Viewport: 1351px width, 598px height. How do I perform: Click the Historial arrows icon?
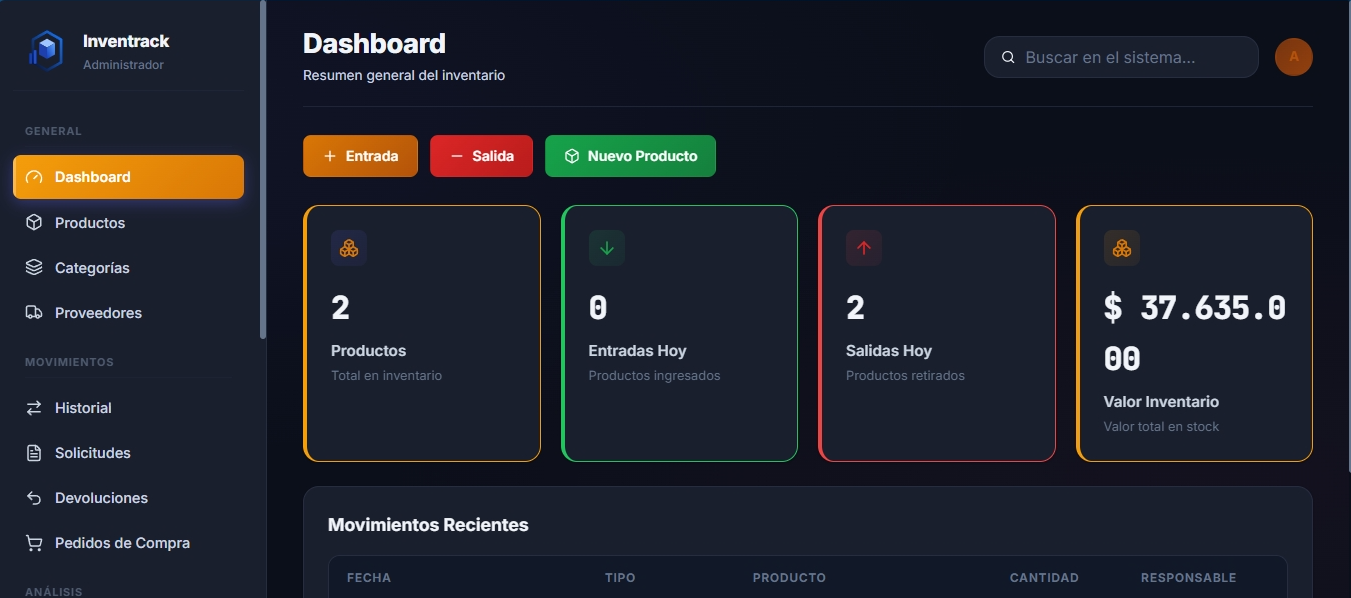34,407
